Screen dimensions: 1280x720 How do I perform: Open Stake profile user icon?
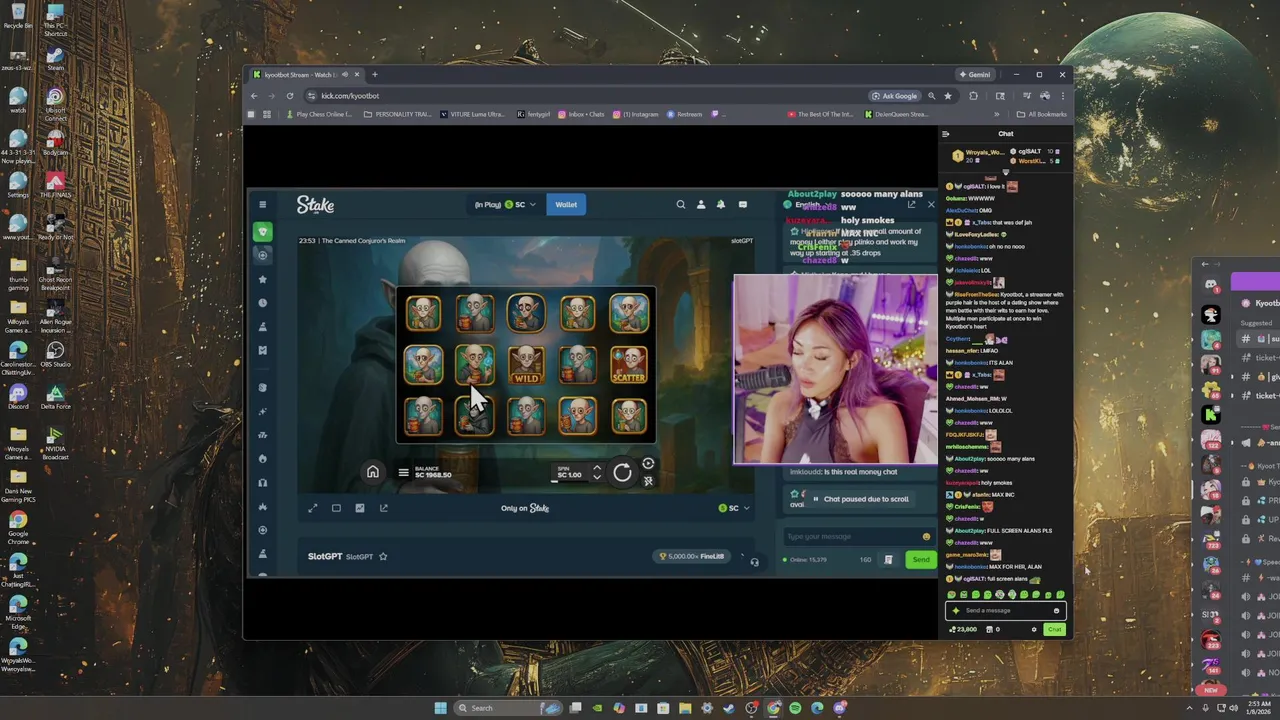coord(701,204)
